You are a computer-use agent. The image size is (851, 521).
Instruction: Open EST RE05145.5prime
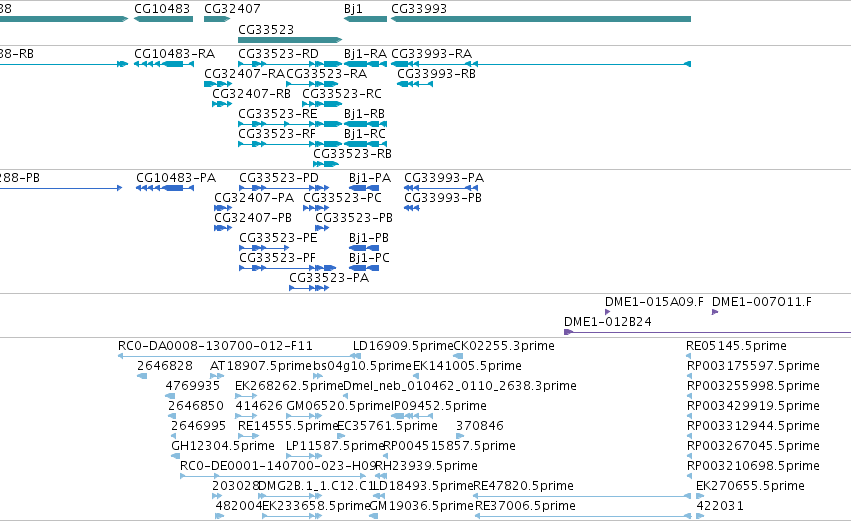(x=689, y=357)
